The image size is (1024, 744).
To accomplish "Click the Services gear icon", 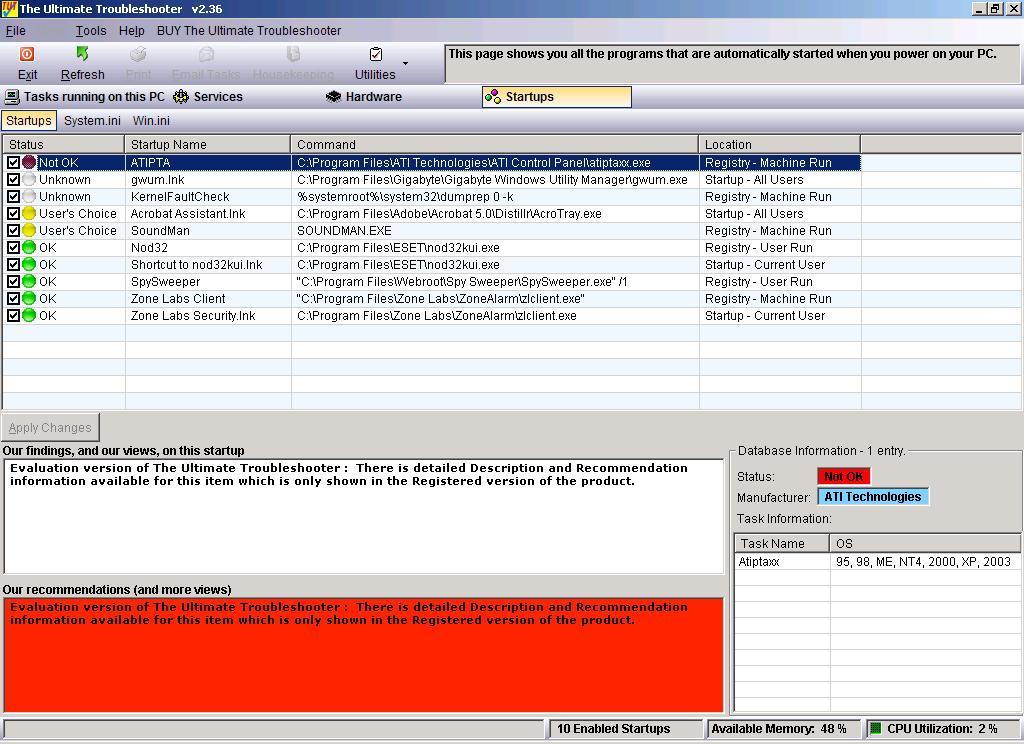I will click(181, 97).
